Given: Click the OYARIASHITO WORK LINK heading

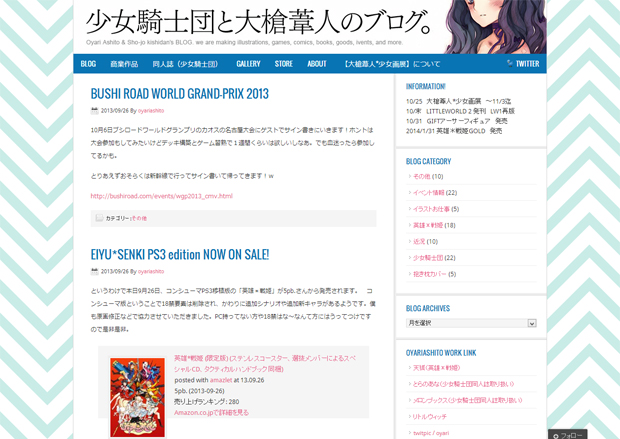Looking at the screenshot, I should 441,353.
